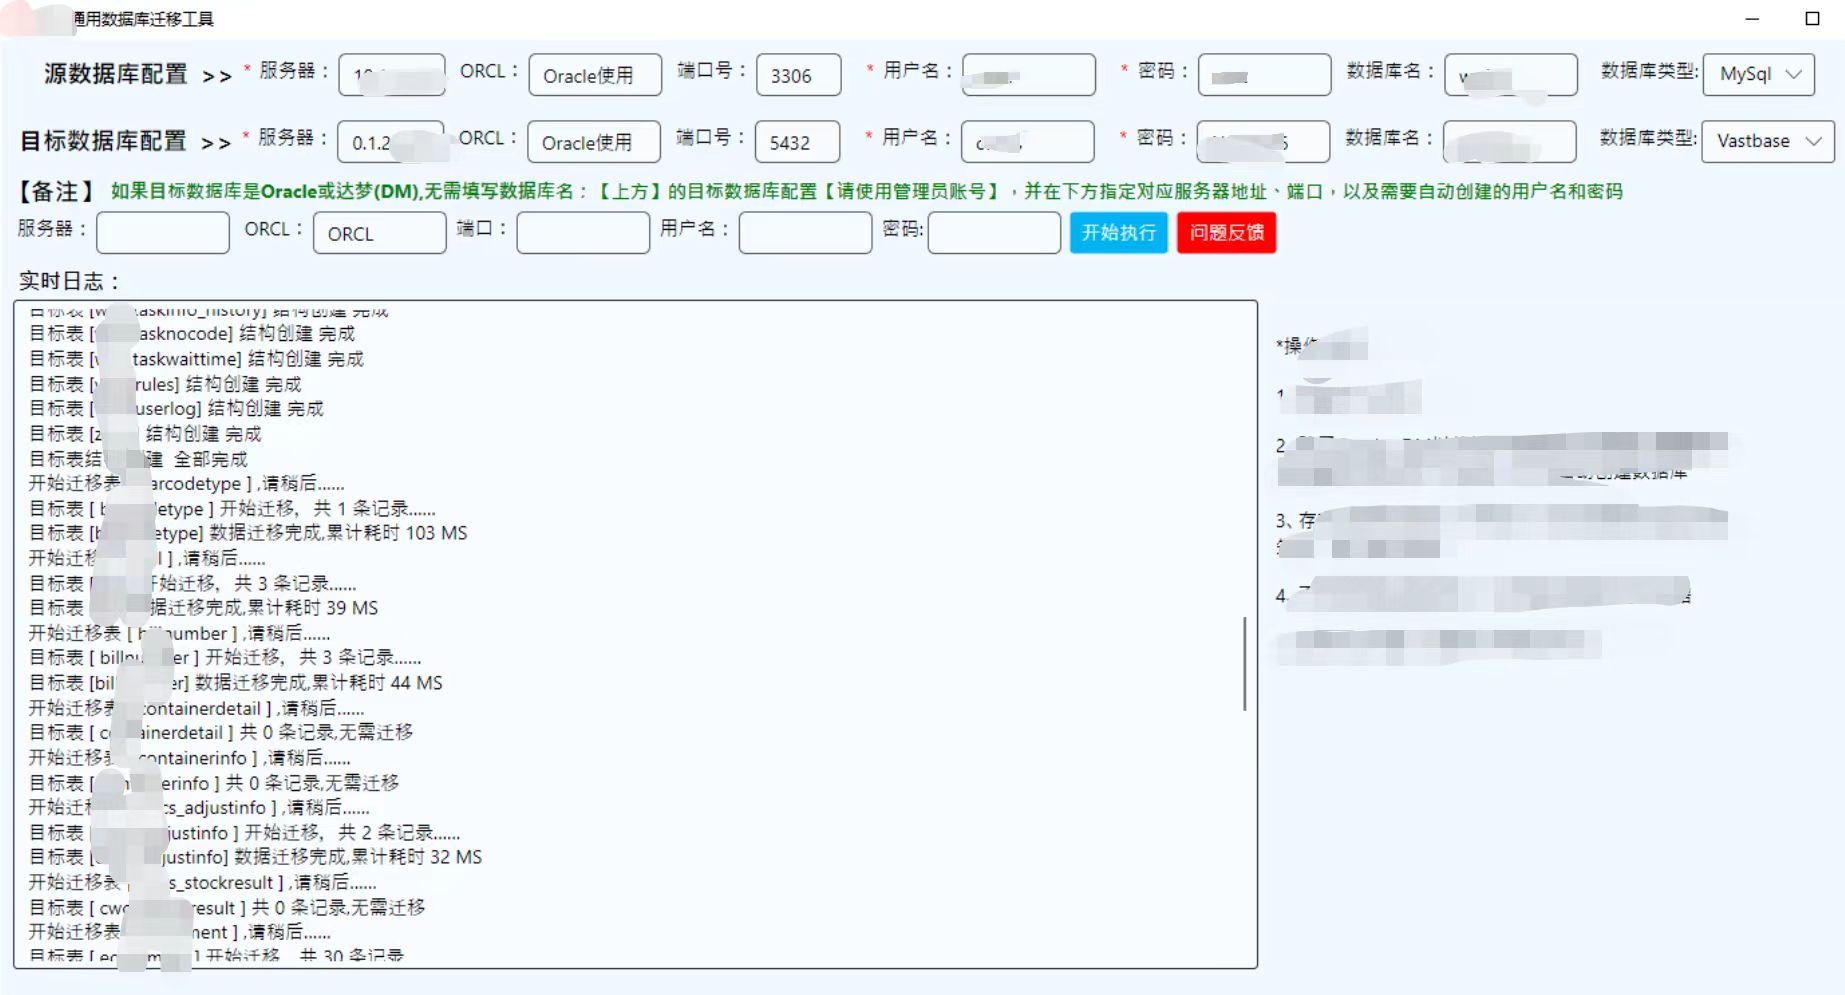1845x995 pixels.
Task: Click log line 'ainerdetail ] 共 0 条记录,无需迁移'
Action: pos(221,733)
